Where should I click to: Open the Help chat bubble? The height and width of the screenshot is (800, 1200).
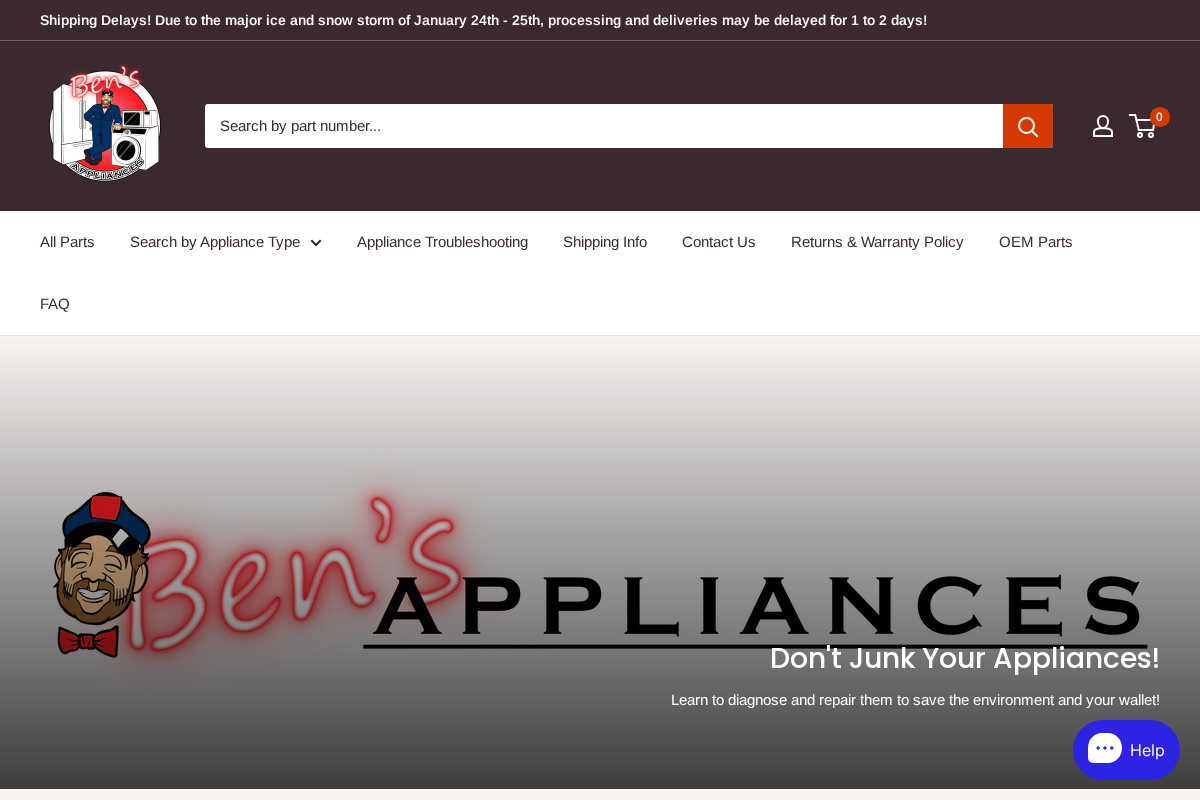(x=1126, y=749)
